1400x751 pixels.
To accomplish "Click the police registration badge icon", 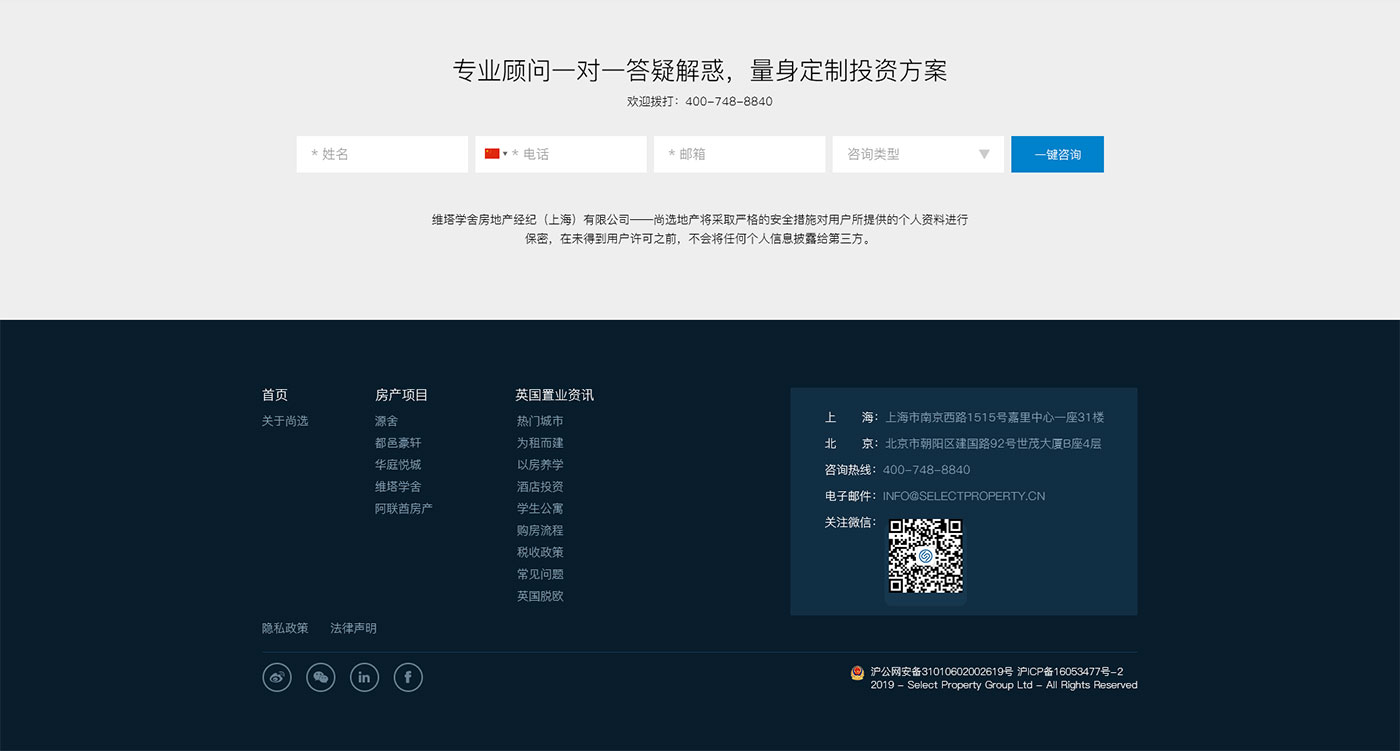I will coord(857,673).
